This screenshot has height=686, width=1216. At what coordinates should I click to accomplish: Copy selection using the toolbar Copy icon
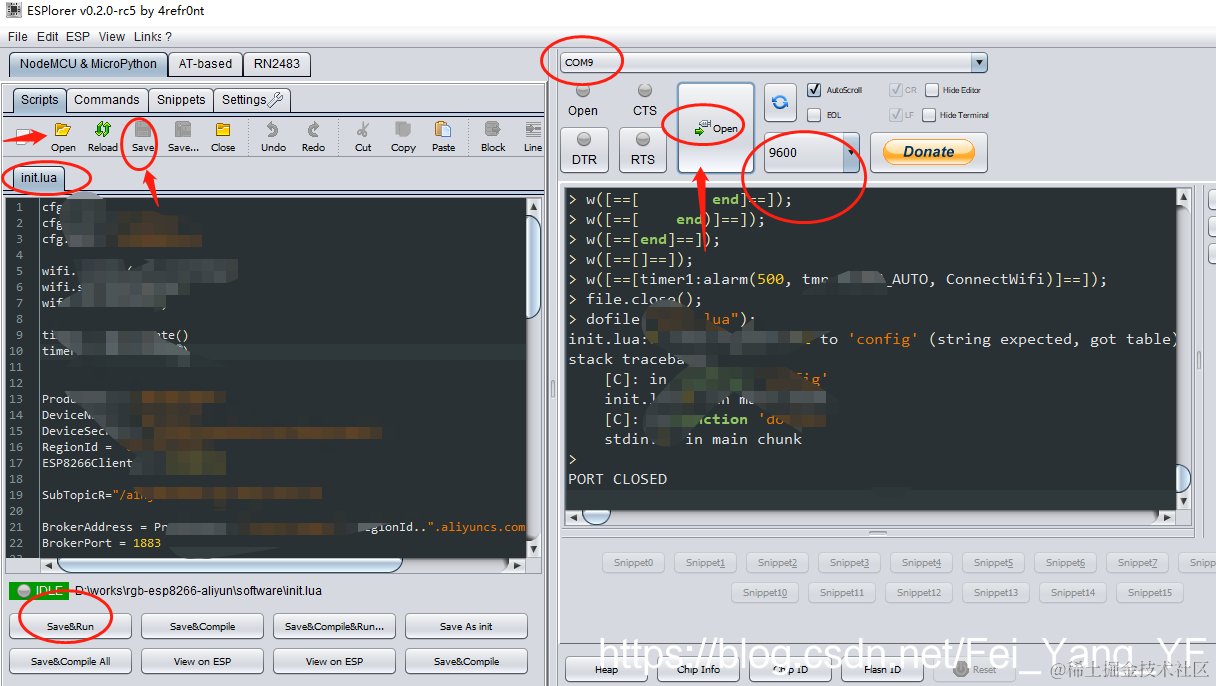click(x=403, y=136)
